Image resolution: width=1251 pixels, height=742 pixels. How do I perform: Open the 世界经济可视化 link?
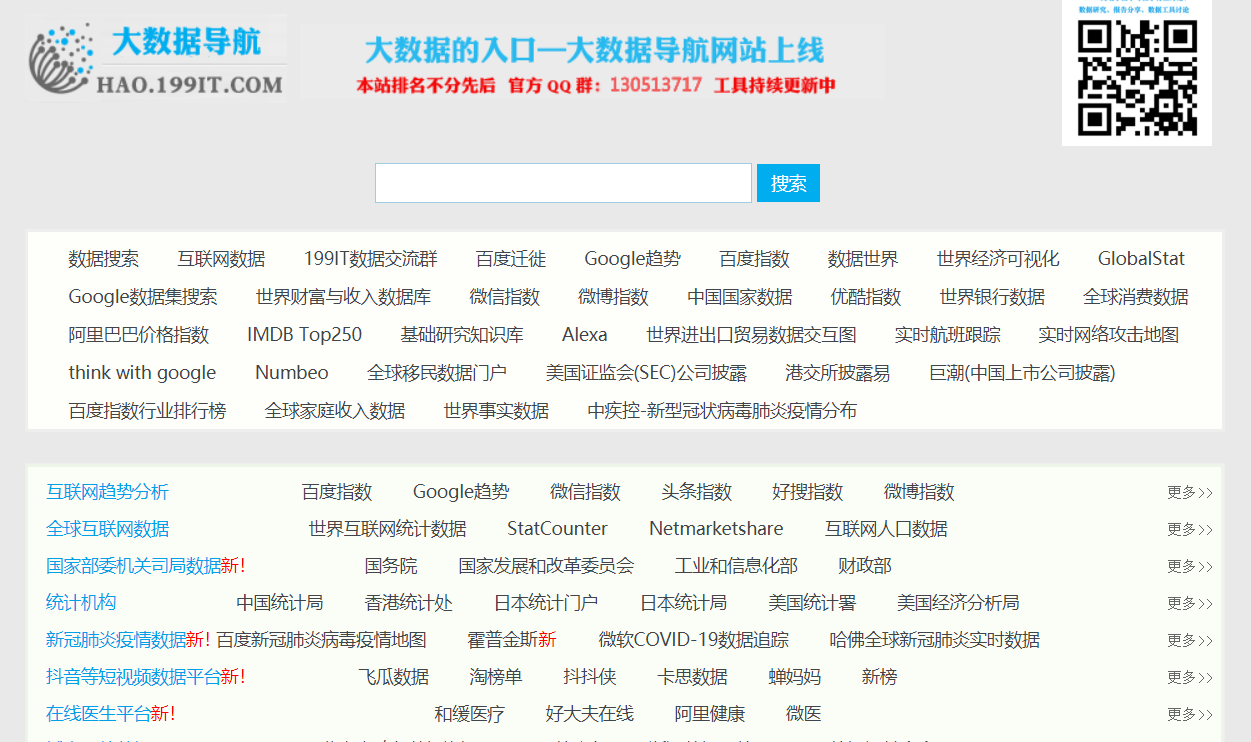[998, 259]
